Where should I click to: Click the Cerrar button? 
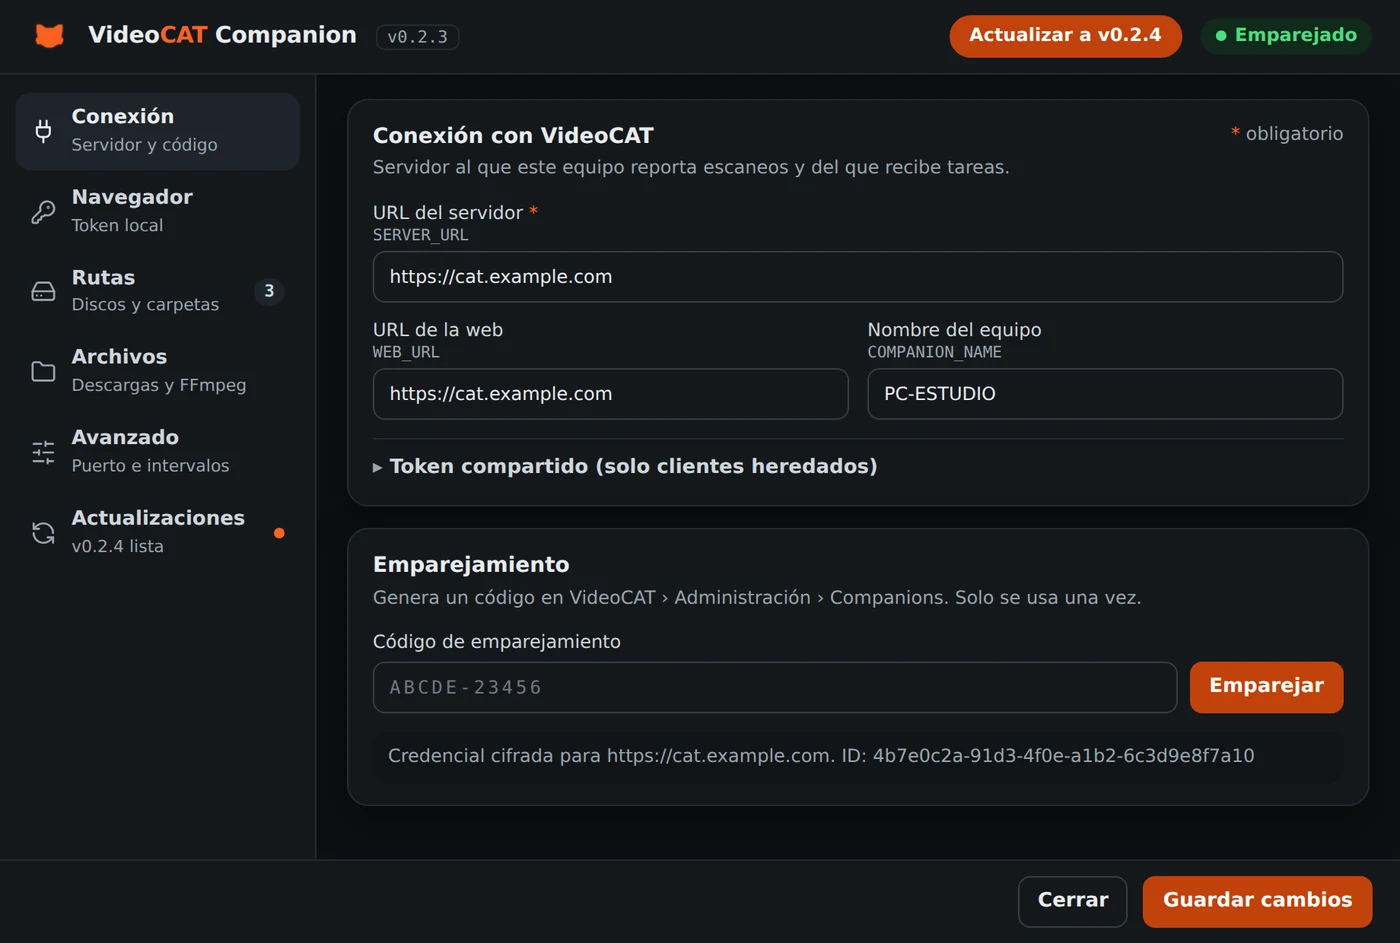pyautogui.click(x=1072, y=901)
